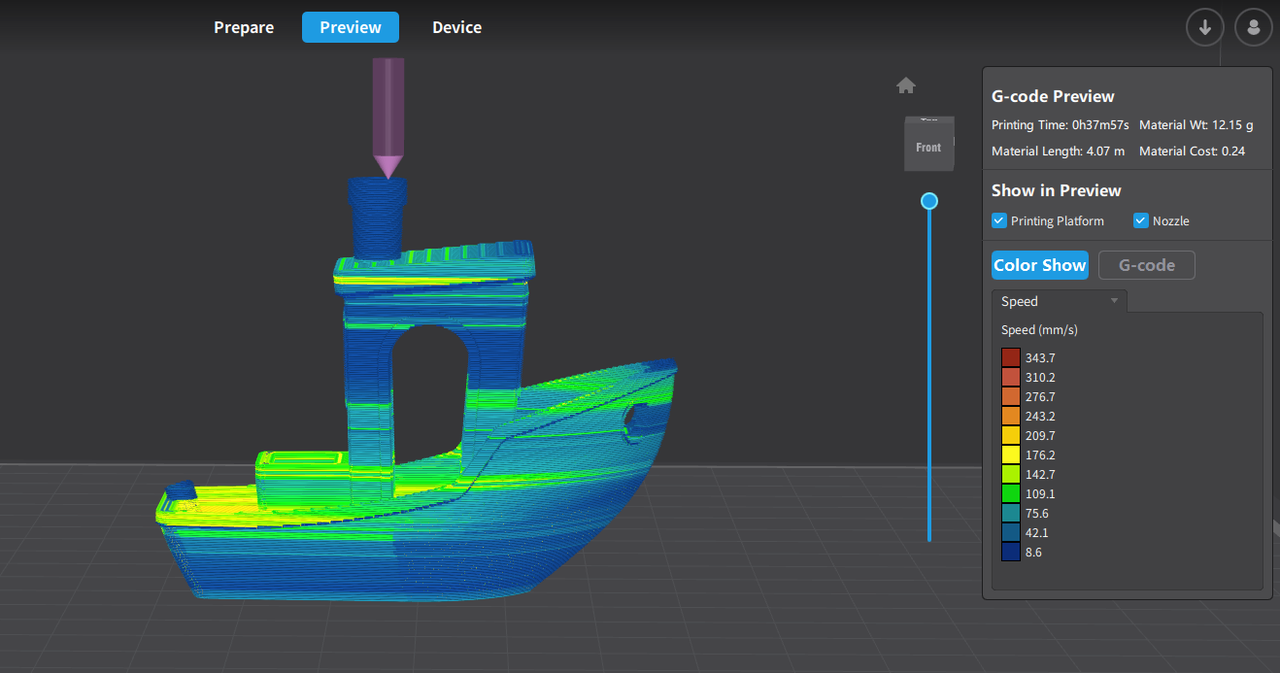Reset view with the home icon
Screen dimensions: 1280x673
coord(906,86)
